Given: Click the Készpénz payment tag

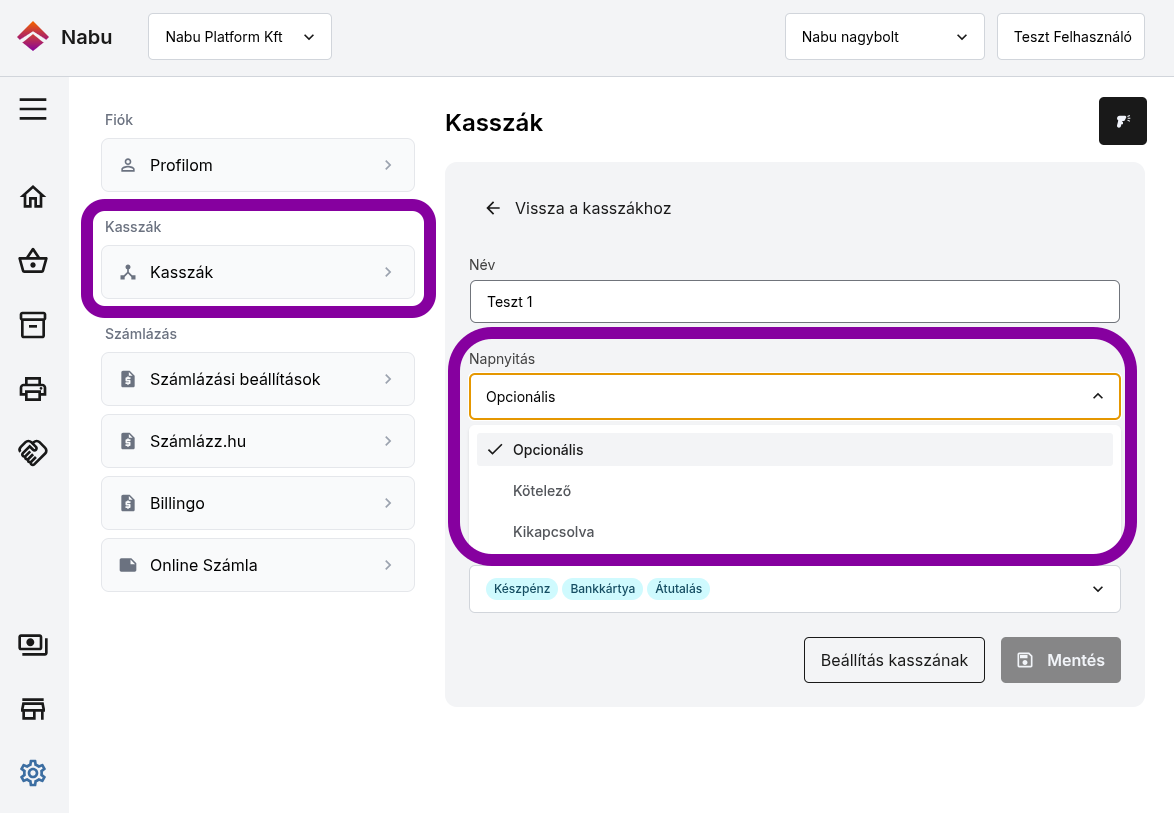Looking at the screenshot, I should 522,589.
